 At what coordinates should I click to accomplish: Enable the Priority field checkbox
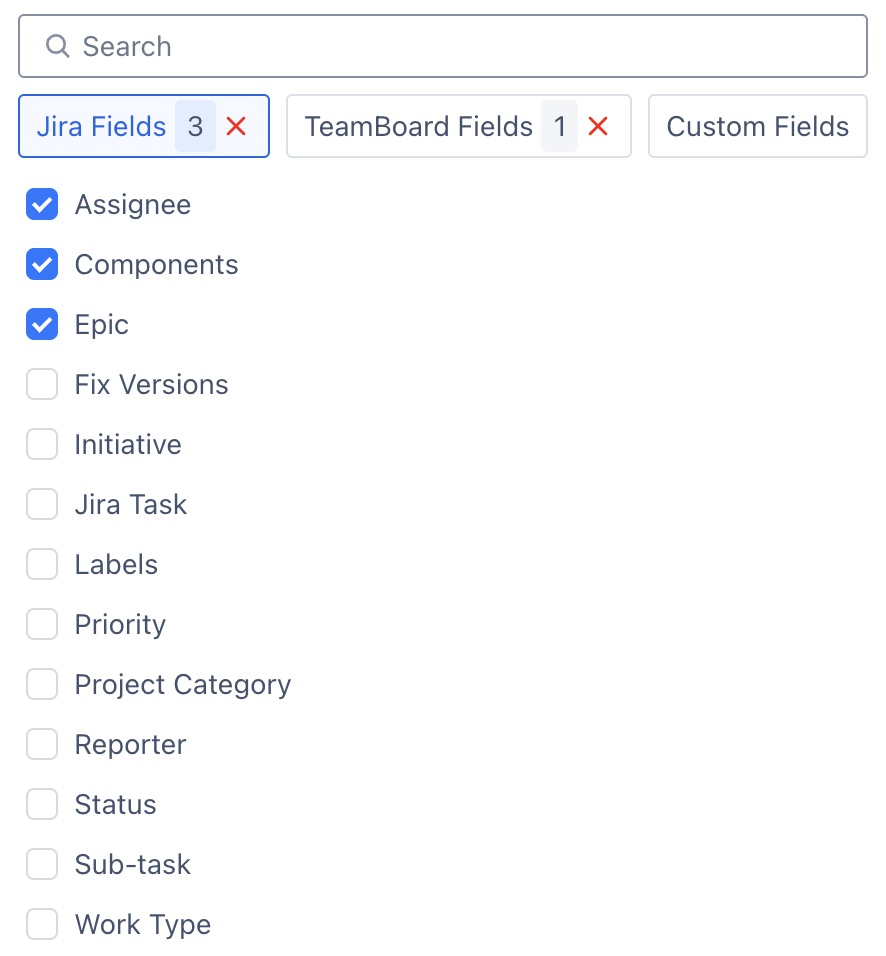(42, 624)
